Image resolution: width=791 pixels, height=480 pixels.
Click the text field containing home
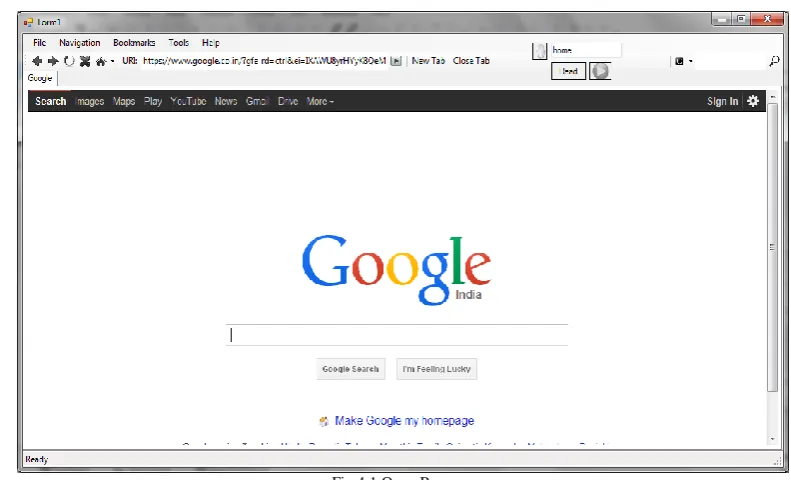click(585, 50)
